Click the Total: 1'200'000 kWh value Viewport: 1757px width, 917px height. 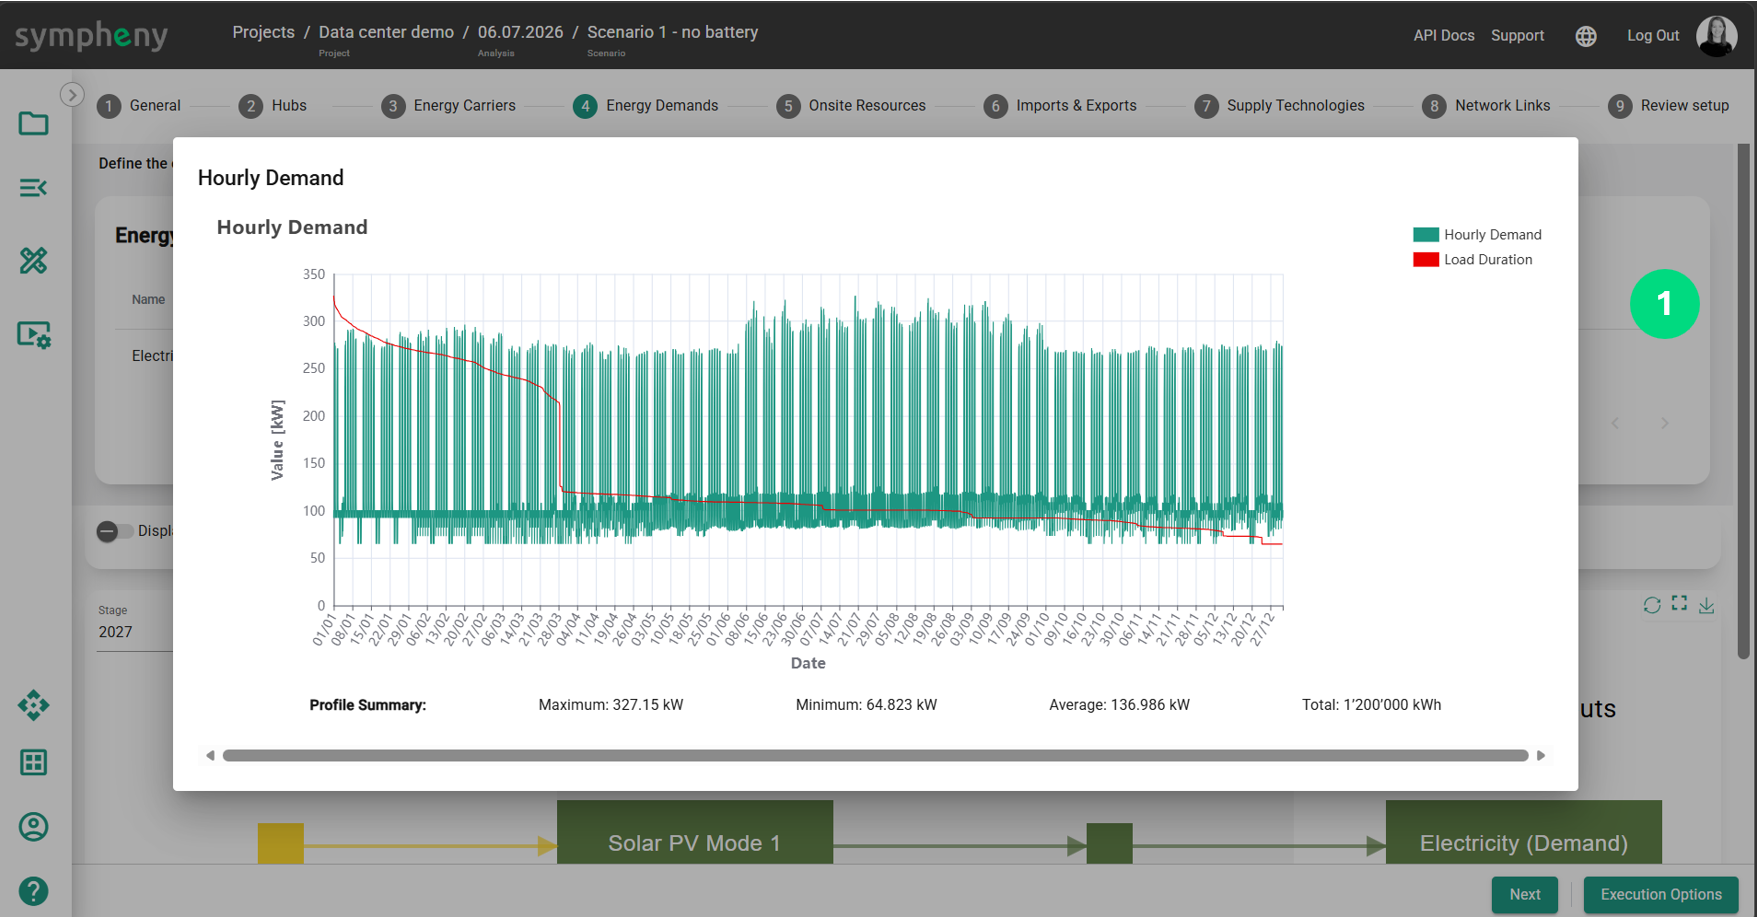(1371, 705)
